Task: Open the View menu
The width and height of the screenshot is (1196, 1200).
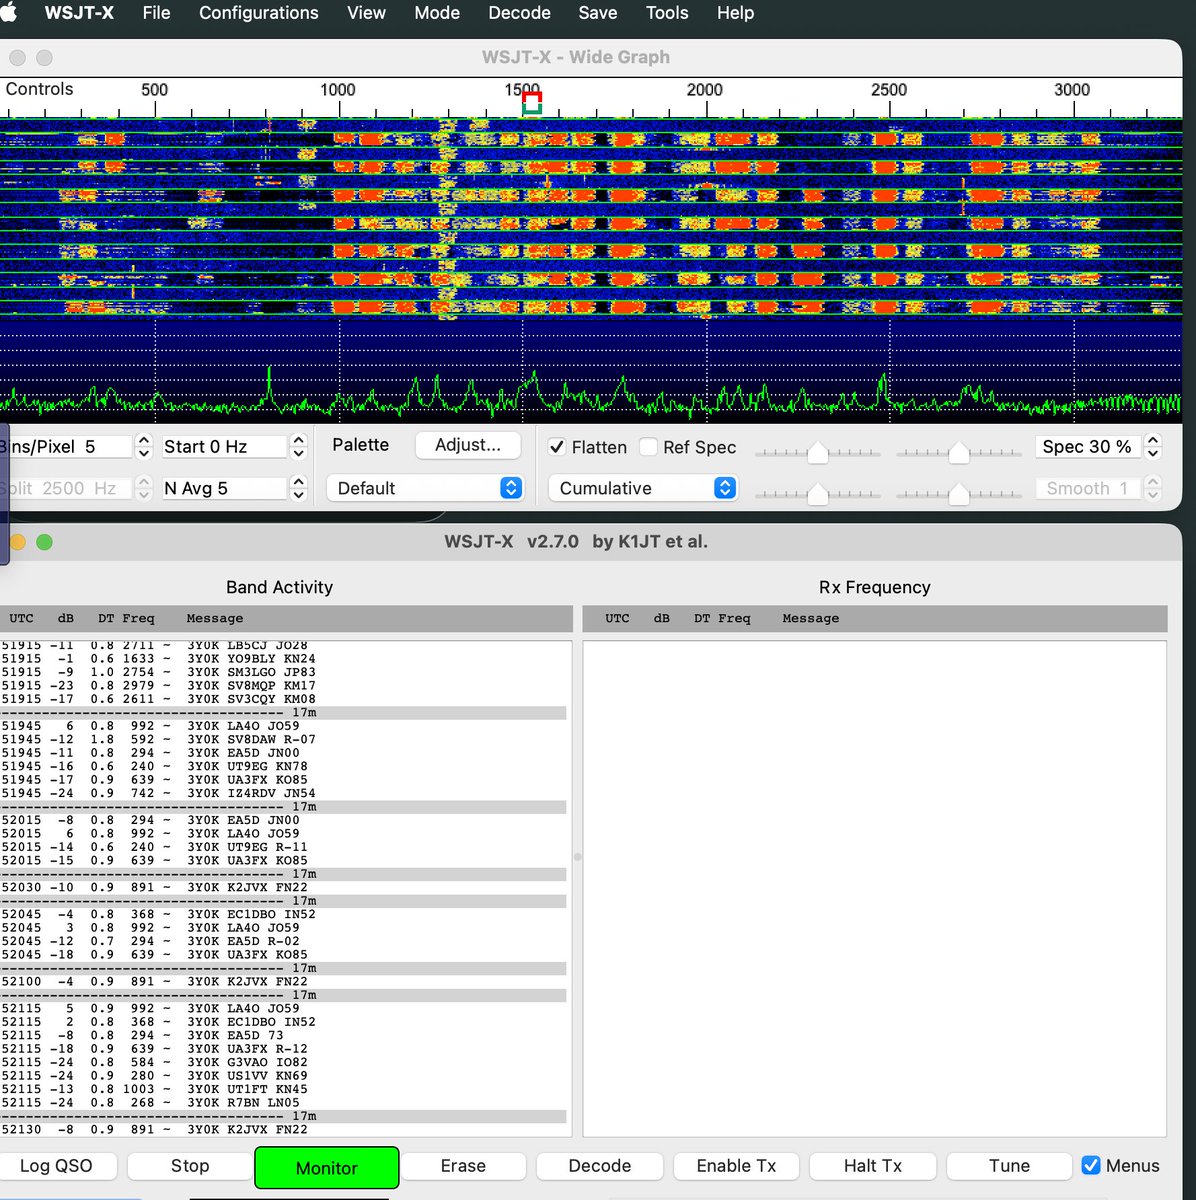Action: click(366, 13)
